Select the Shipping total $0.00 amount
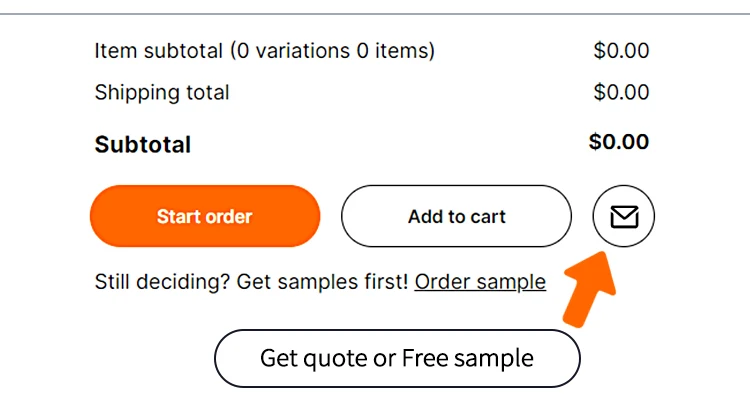This screenshot has width=750, height=419. [x=620, y=93]
